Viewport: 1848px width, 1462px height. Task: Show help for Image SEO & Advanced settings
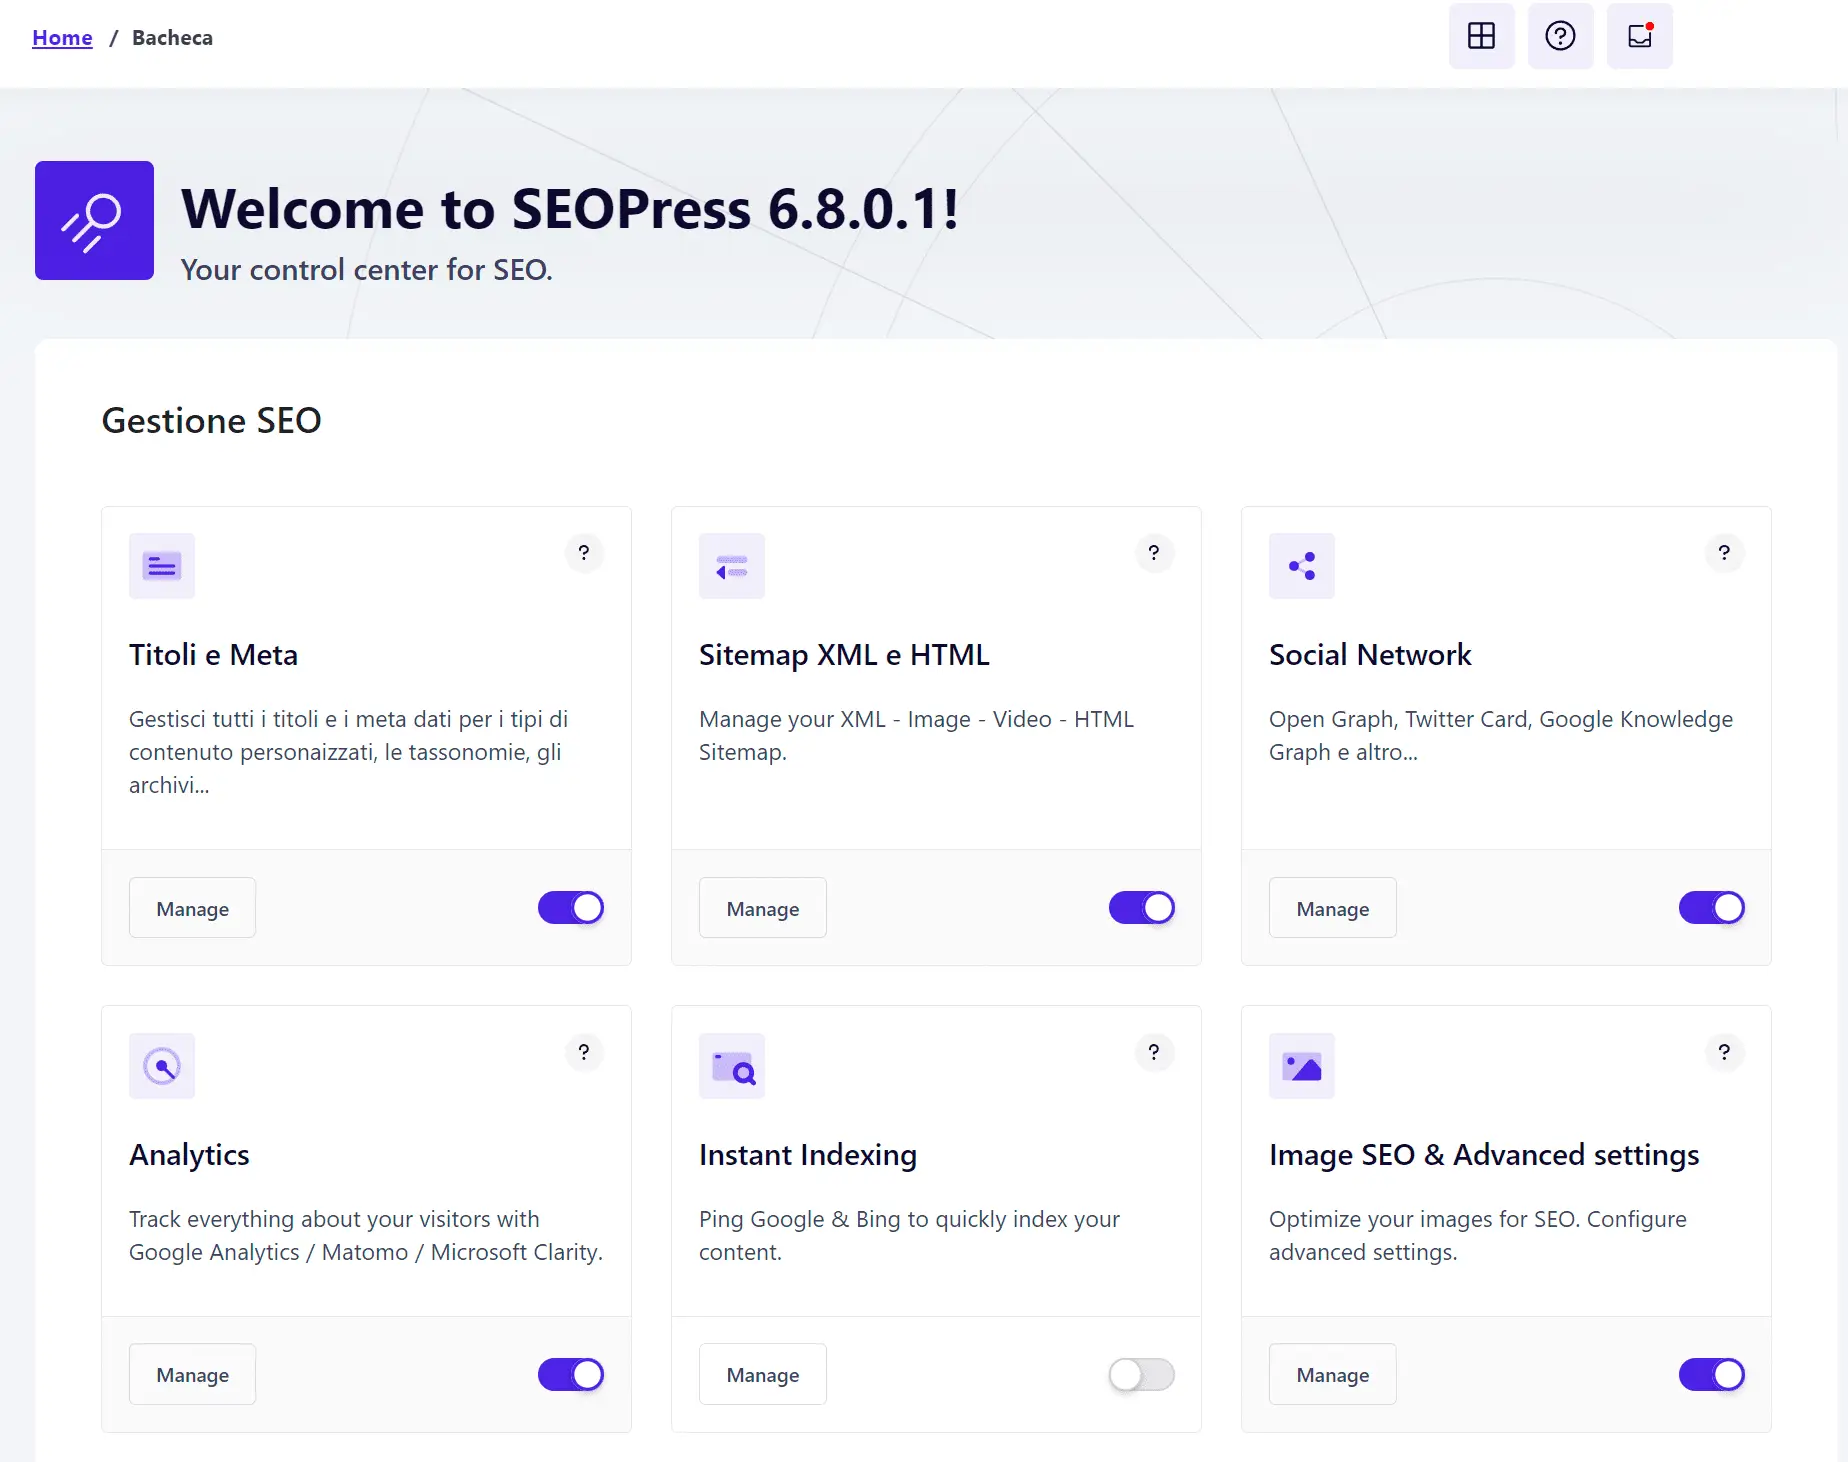(x=1724, y=1052)
